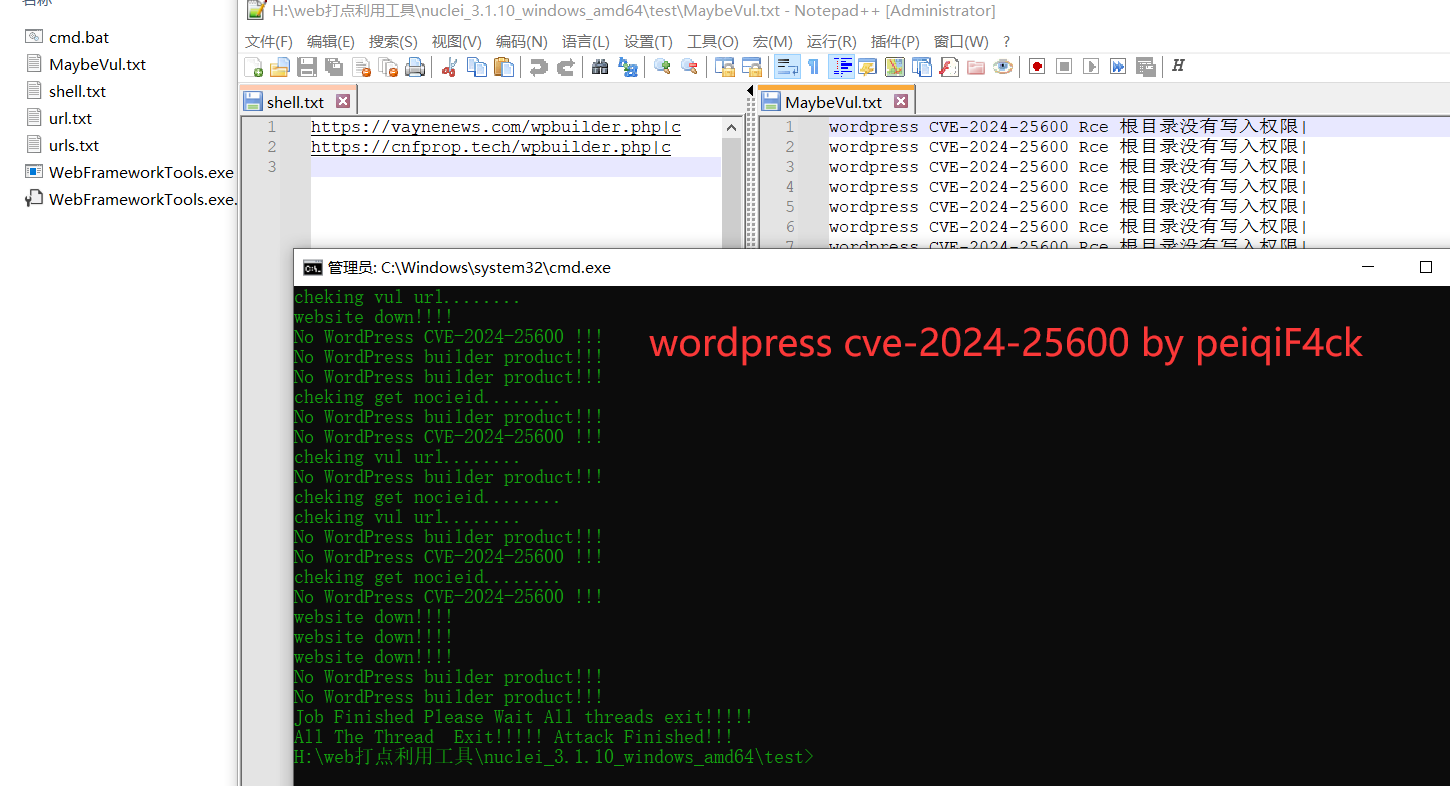Image resolution: width=1450 pixels, height=786 pixels.
Task: Open the 设置(T) menu
Action: click(x=648, y=41)
